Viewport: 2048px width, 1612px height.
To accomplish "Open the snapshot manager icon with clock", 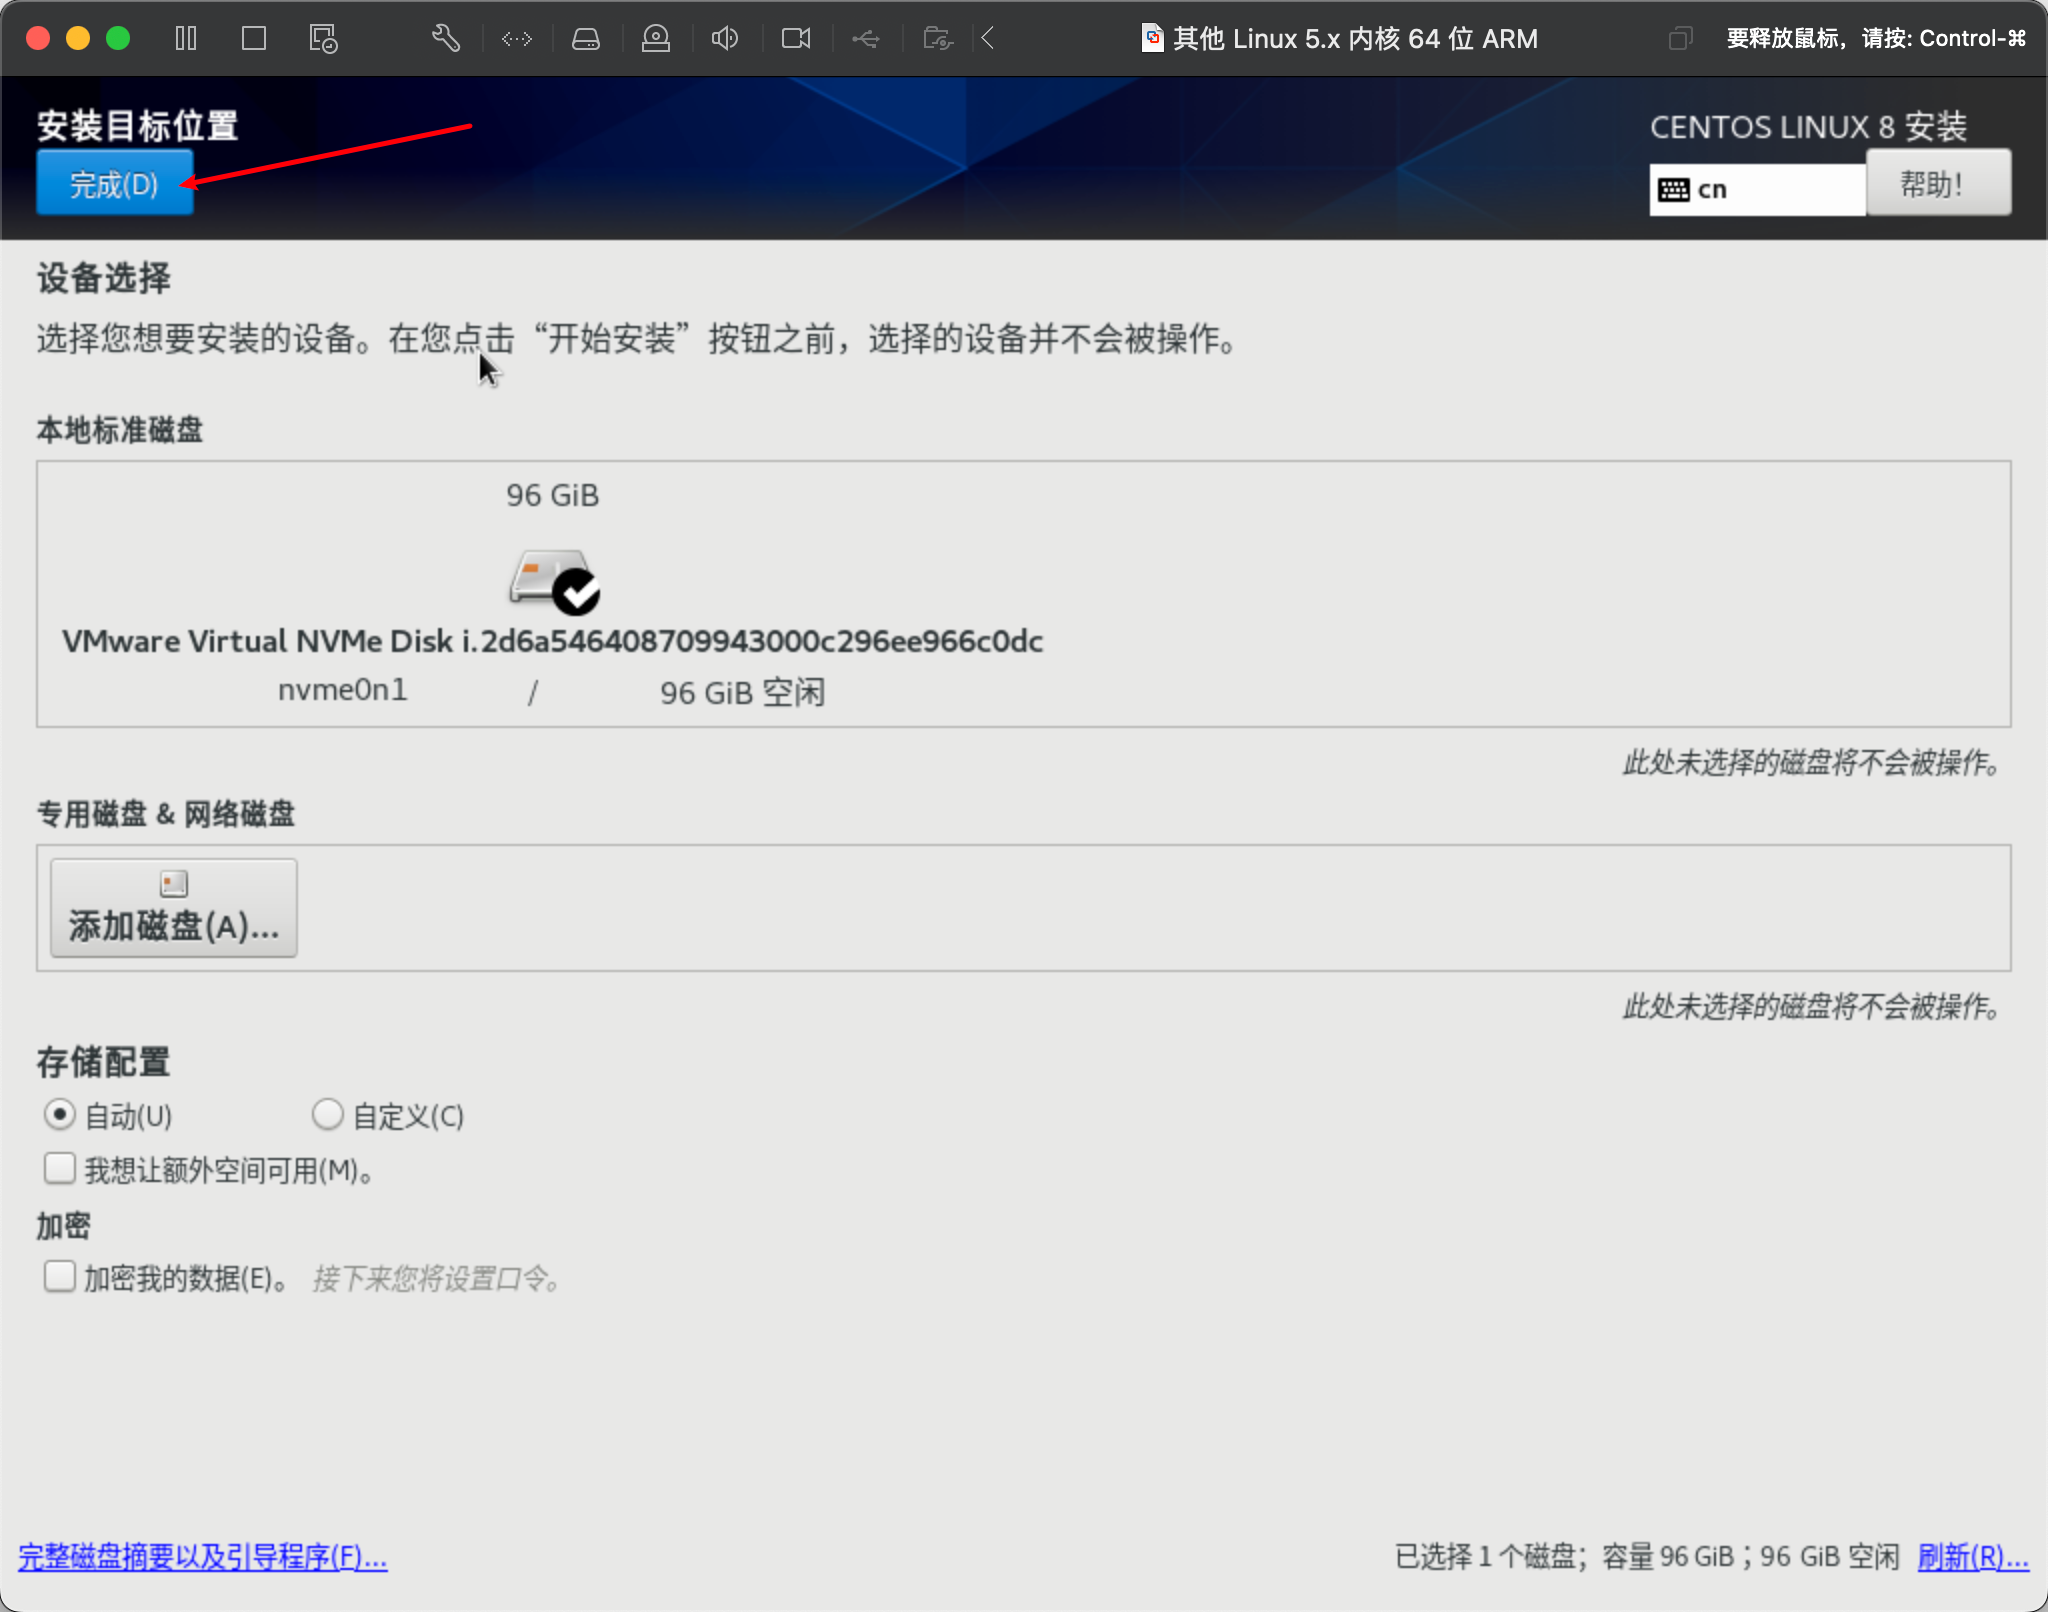I will pyautogui.click(x=323, y=39).
